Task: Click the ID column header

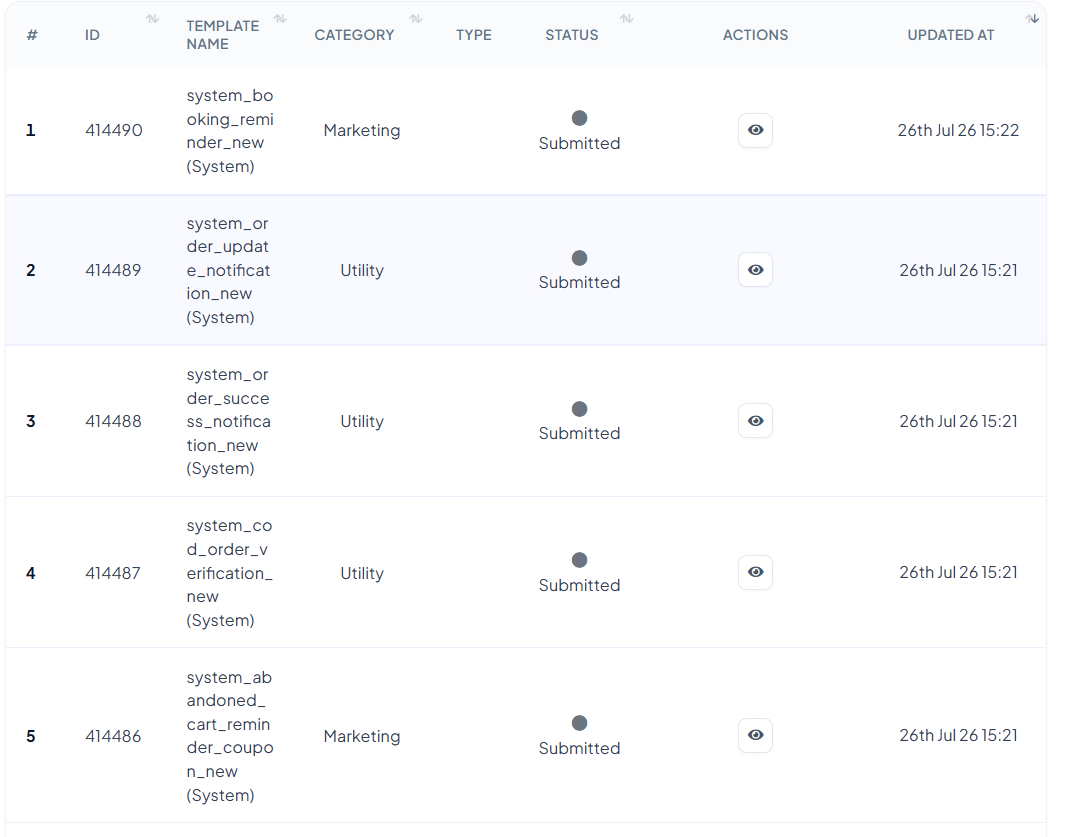Action: pos(92,35)
